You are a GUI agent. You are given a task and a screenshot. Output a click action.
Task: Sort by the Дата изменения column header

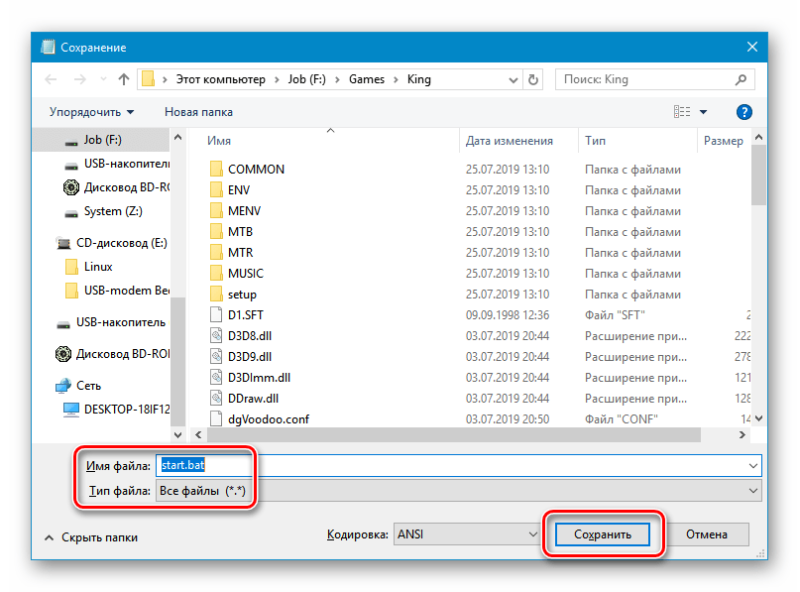pos(509,141)
